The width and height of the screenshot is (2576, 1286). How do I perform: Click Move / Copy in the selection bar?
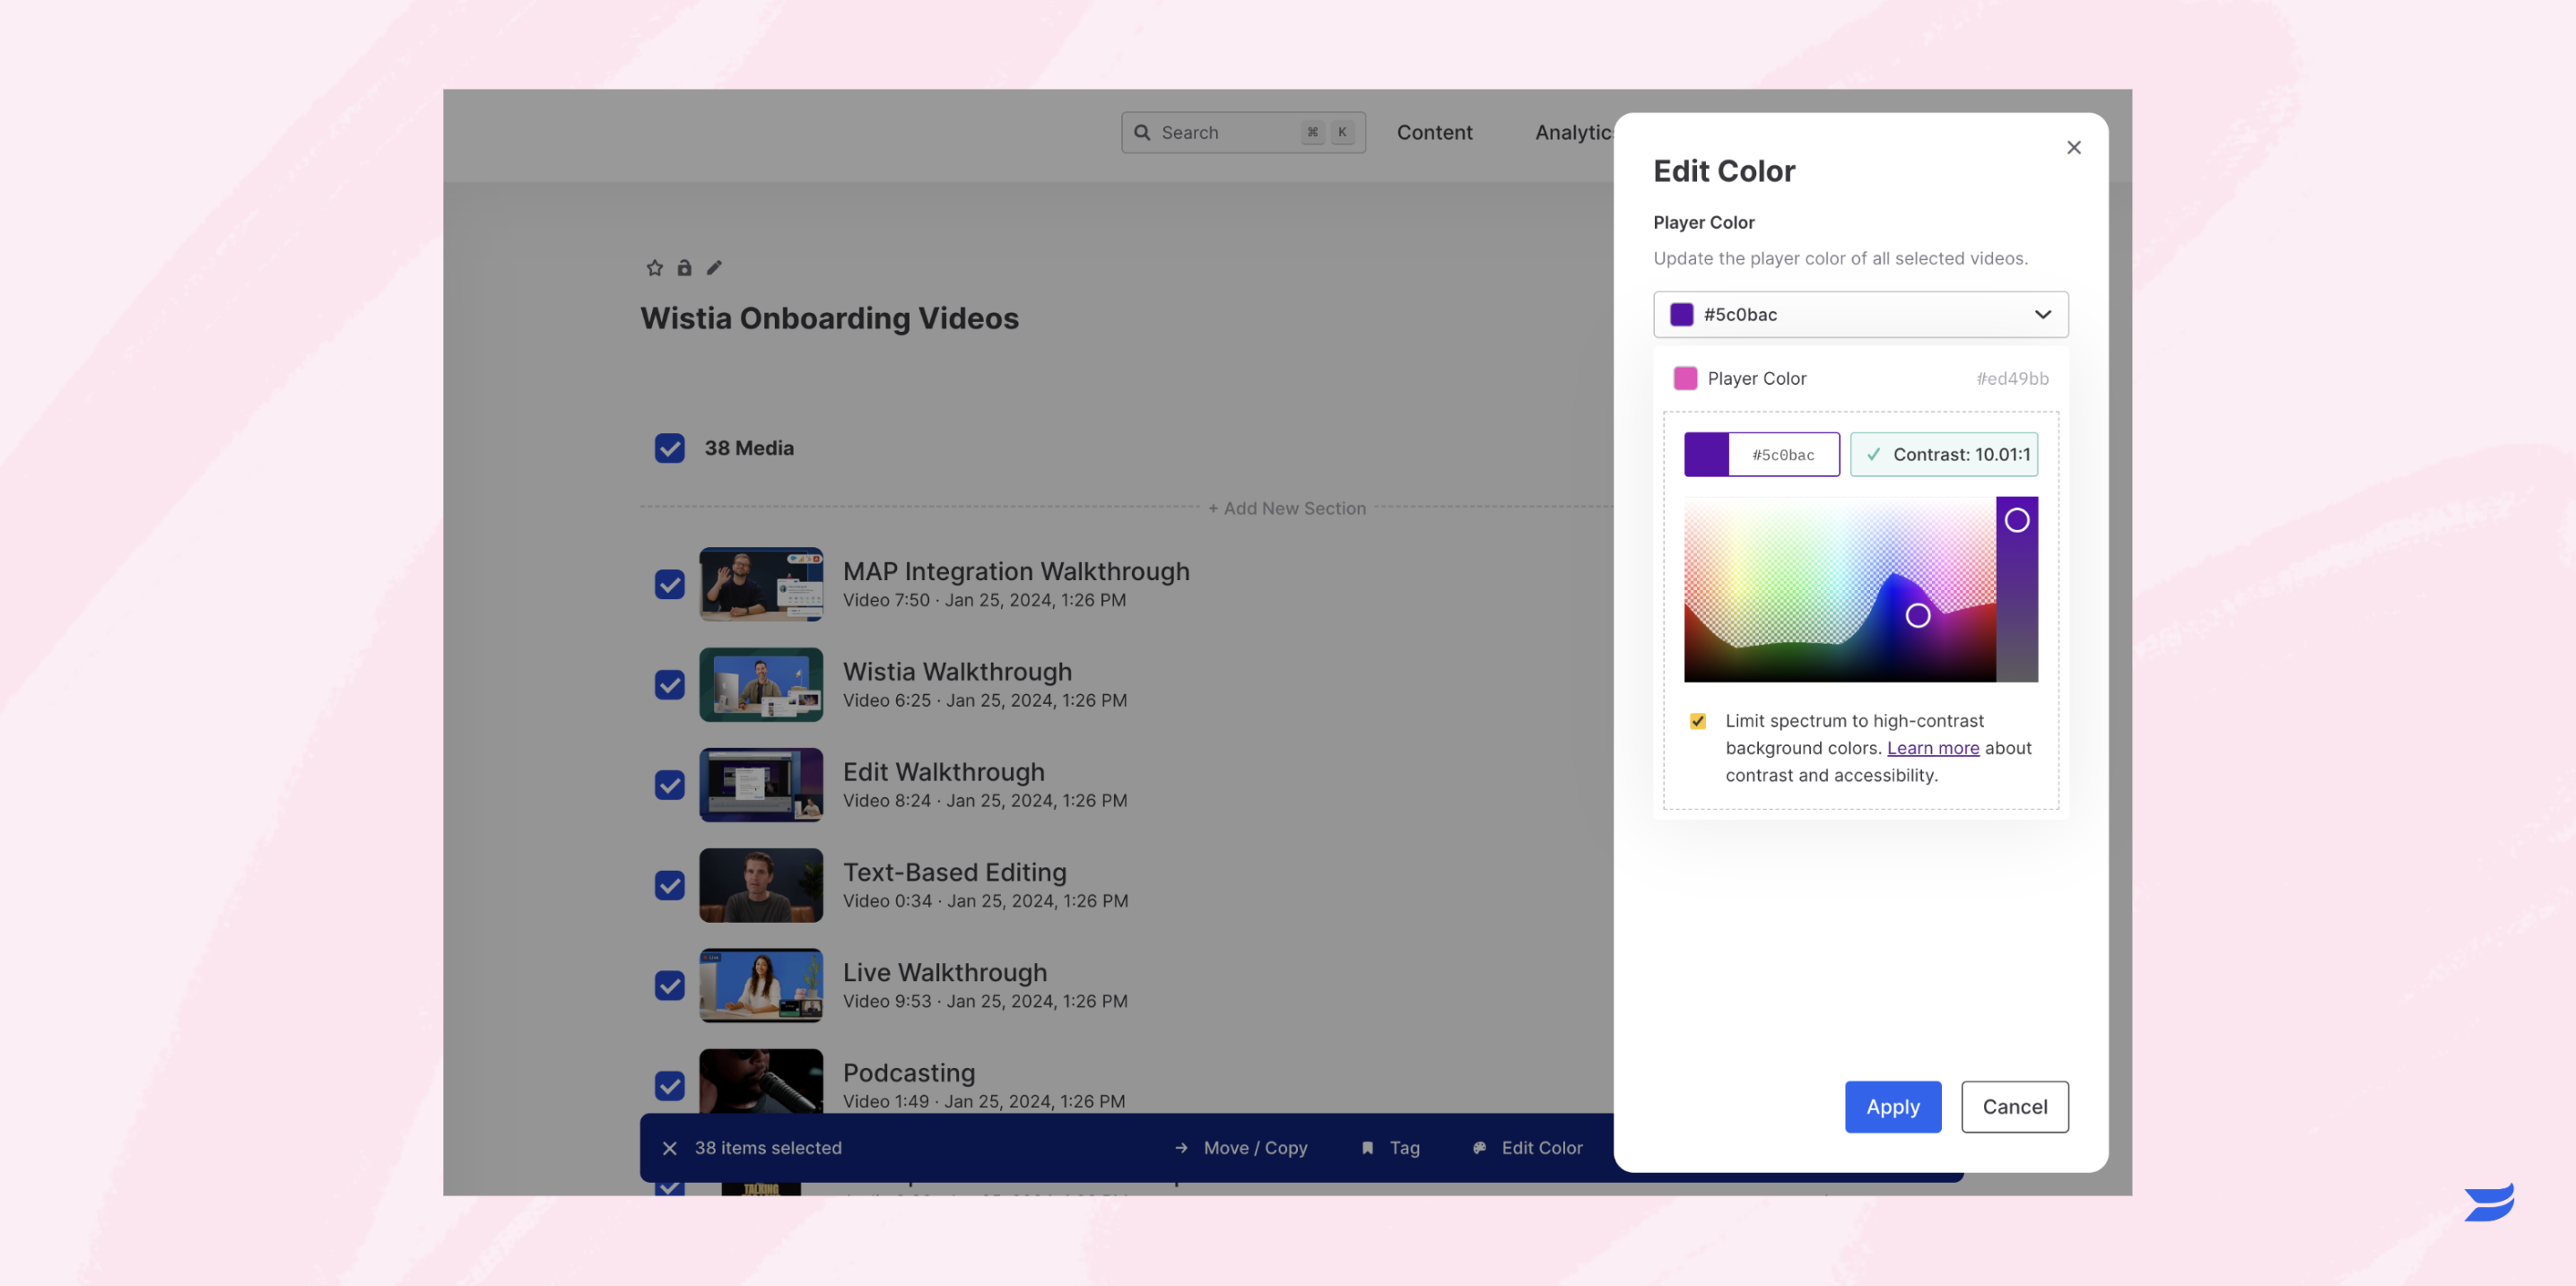[x=1255, y=1148]
